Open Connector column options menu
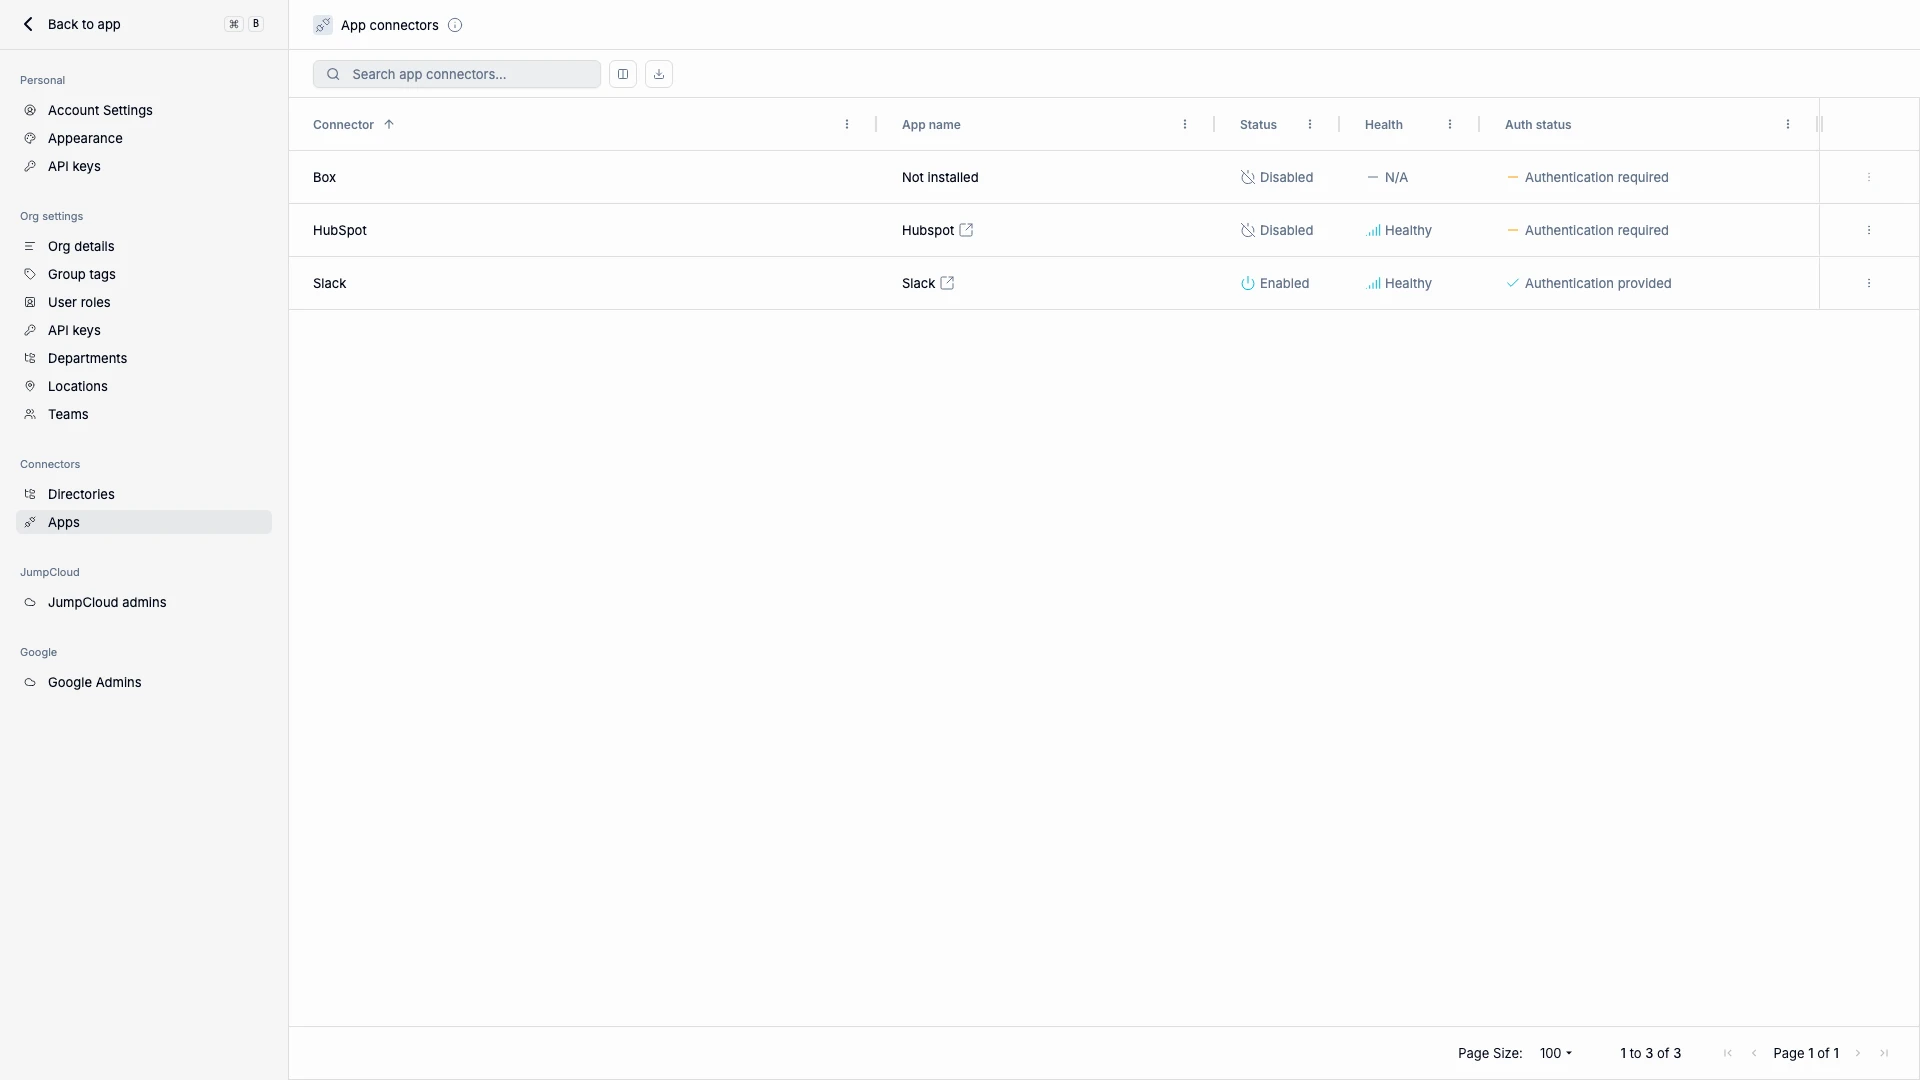The width and height of the screenshot is (1920, 1080). pos(847,125)
